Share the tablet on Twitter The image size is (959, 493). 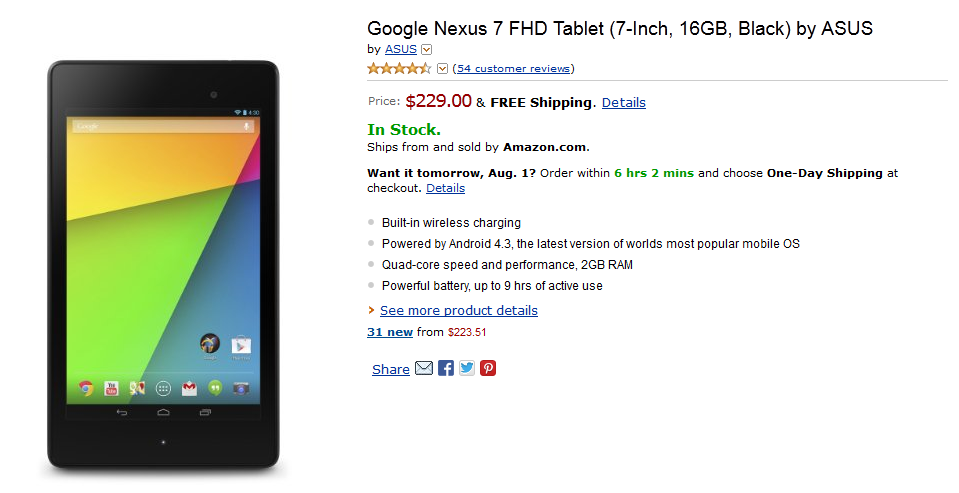click(467, 368)
